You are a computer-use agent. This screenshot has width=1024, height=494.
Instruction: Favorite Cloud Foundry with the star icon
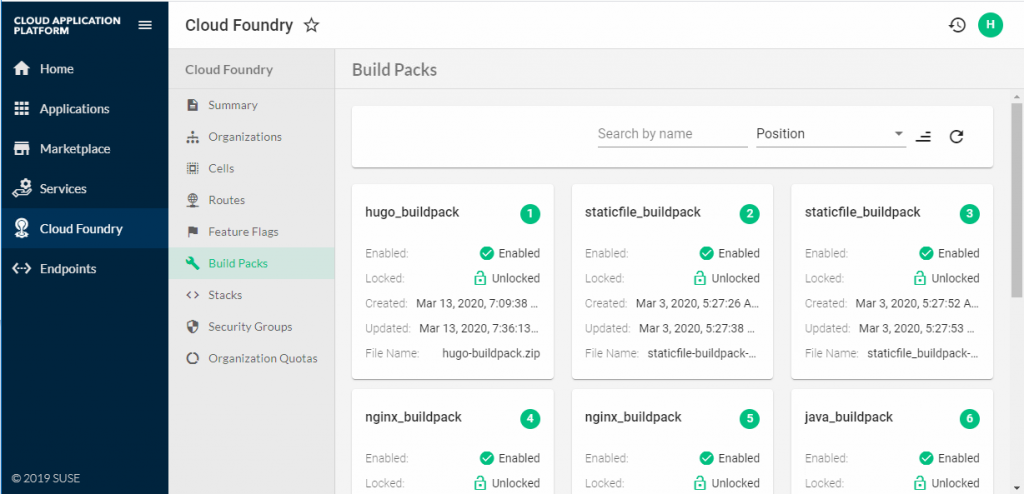[312, 25]
